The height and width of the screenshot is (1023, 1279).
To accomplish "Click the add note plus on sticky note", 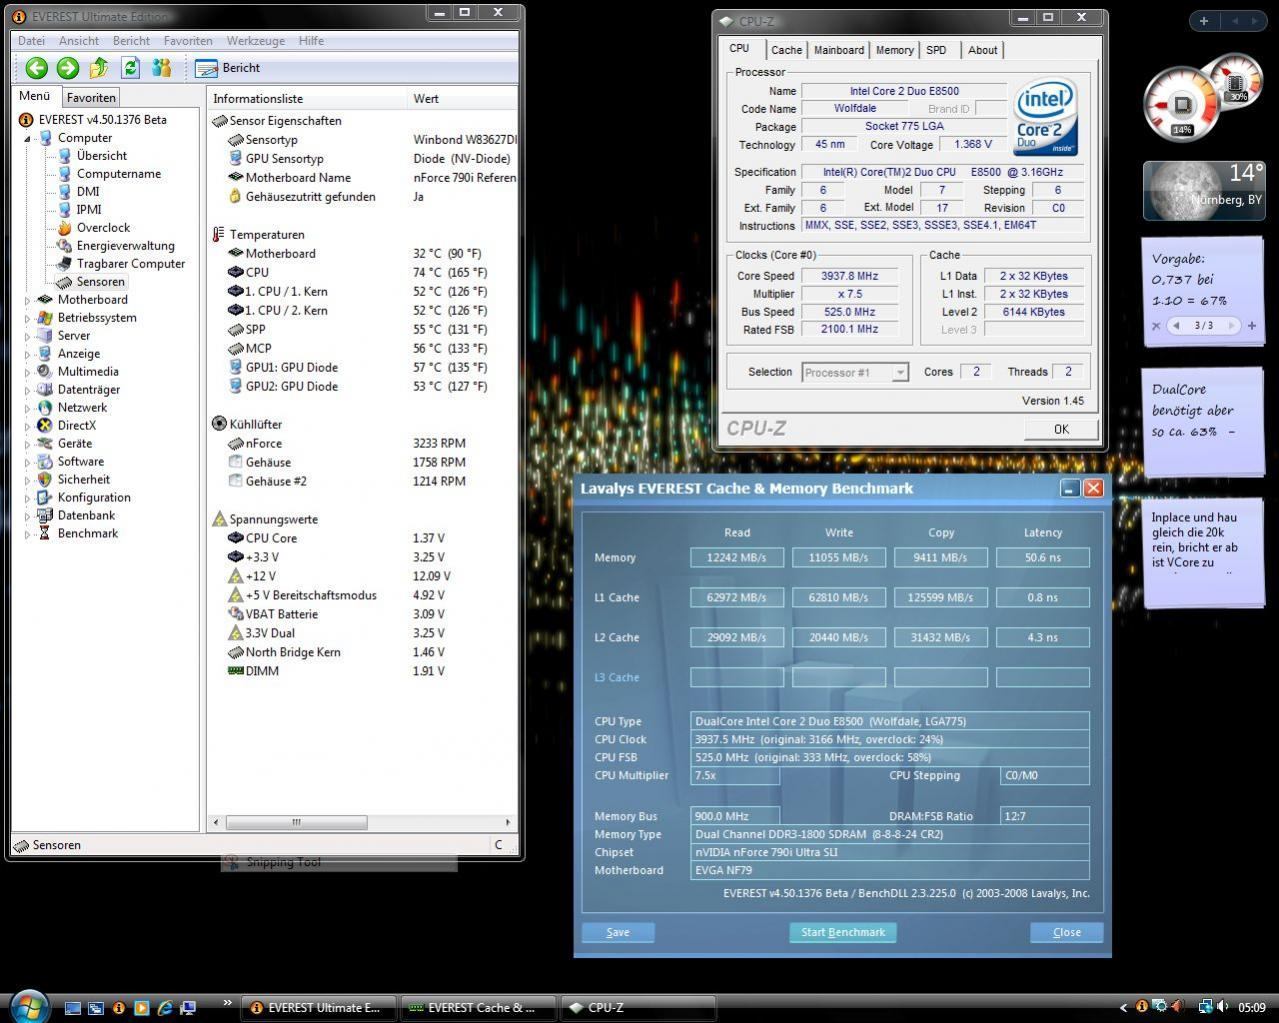I will tap(1251, 326).
